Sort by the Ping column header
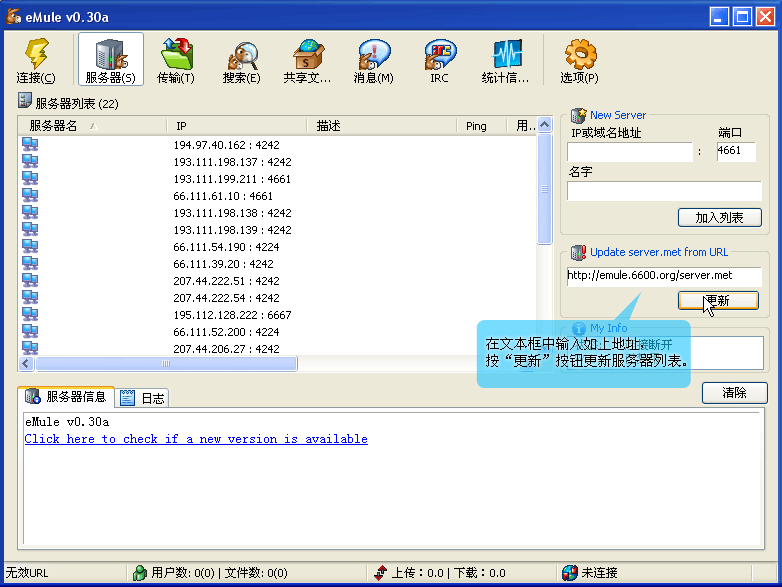The height and width of the screenshot is (587, 782). tap(481, 126)
